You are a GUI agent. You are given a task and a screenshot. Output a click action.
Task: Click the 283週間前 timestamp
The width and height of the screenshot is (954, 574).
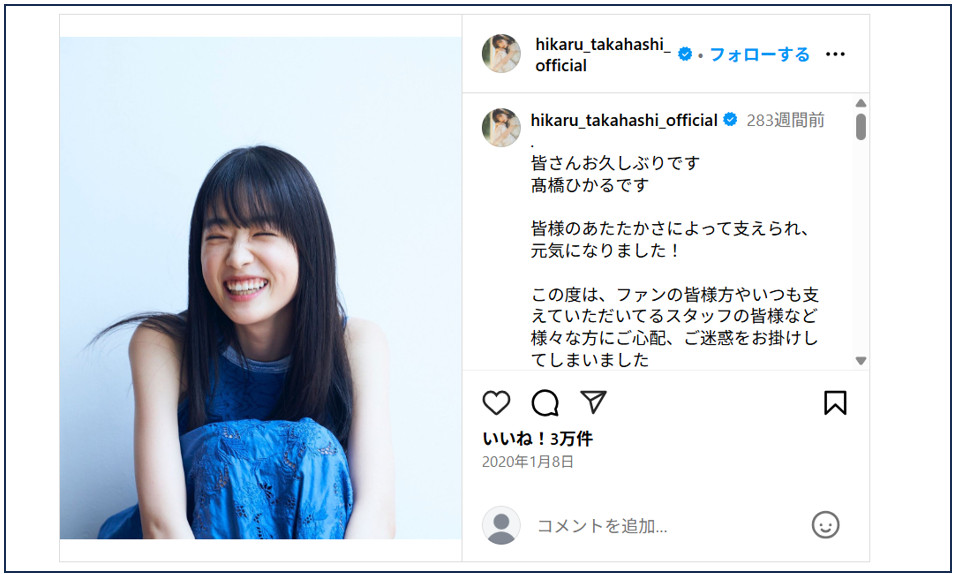pyautogui.click(x=785, y=120)
